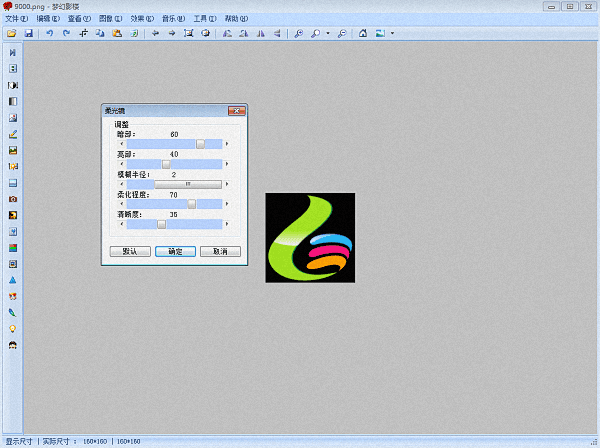Click the next image right arrow icon

point(172,33)
